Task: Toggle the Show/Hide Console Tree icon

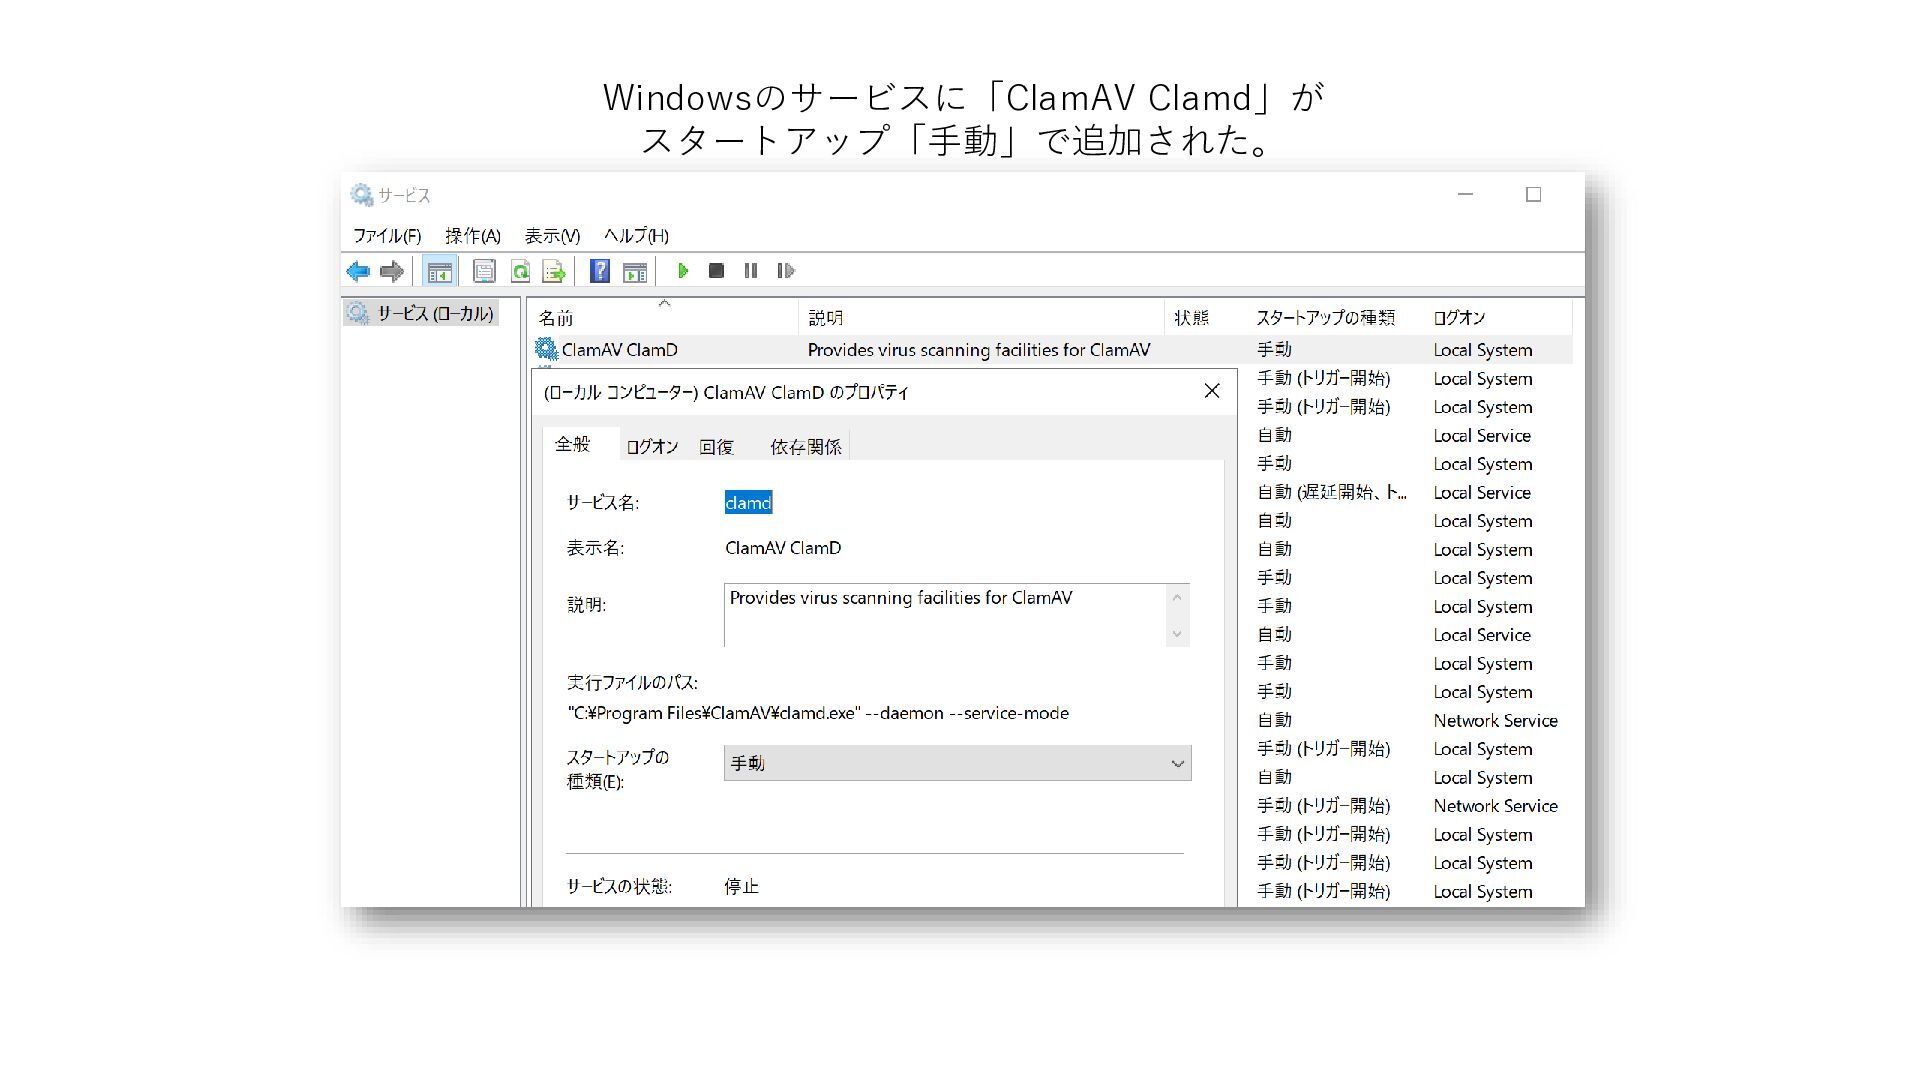Action: tap(439, 271)
